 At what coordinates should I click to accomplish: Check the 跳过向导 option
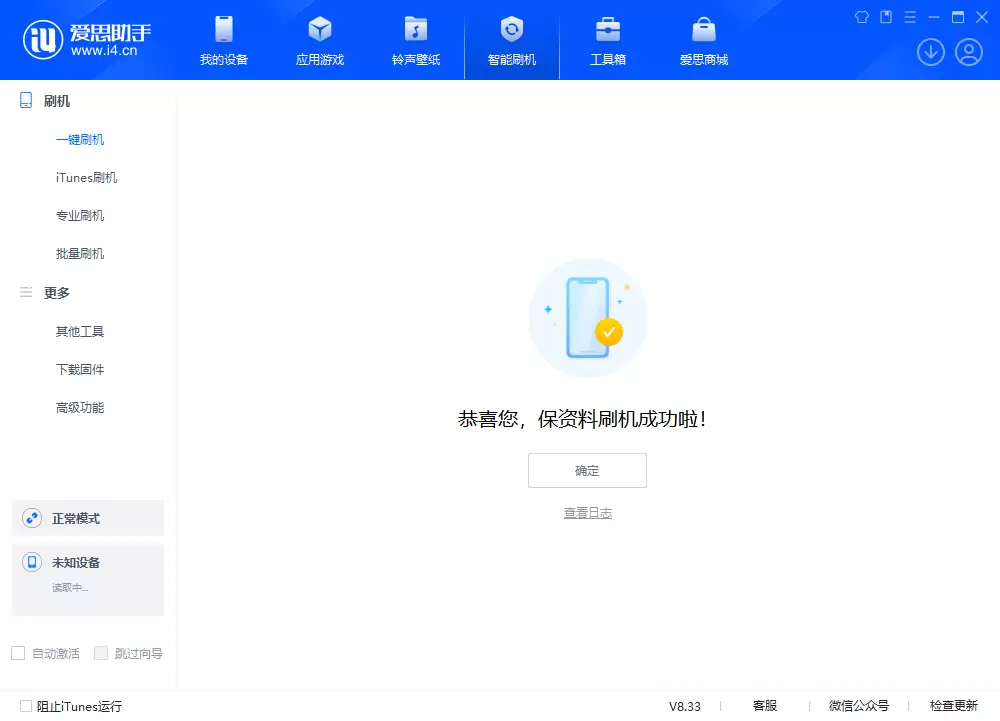[x=101, y=652]
